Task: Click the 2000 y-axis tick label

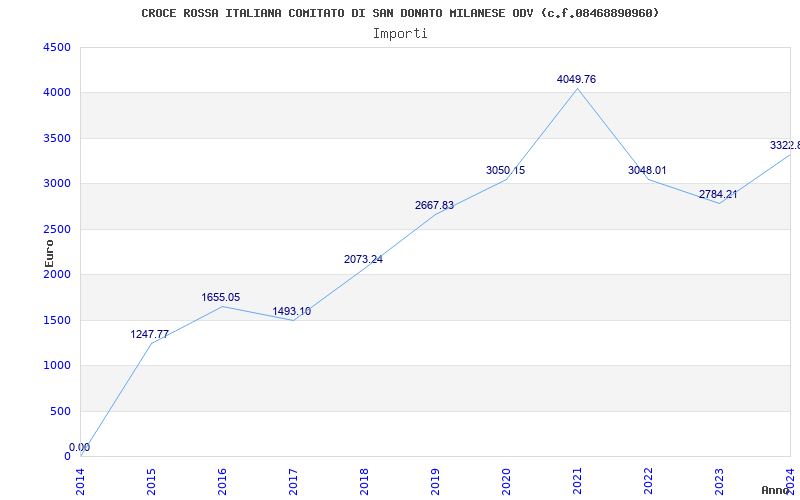Action: coord(57,274)
